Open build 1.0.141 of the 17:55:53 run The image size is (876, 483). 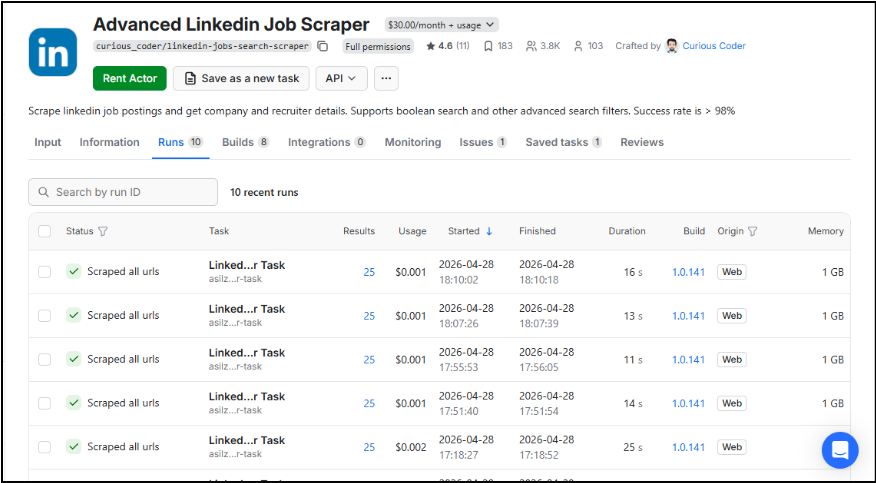click(688, 360)
